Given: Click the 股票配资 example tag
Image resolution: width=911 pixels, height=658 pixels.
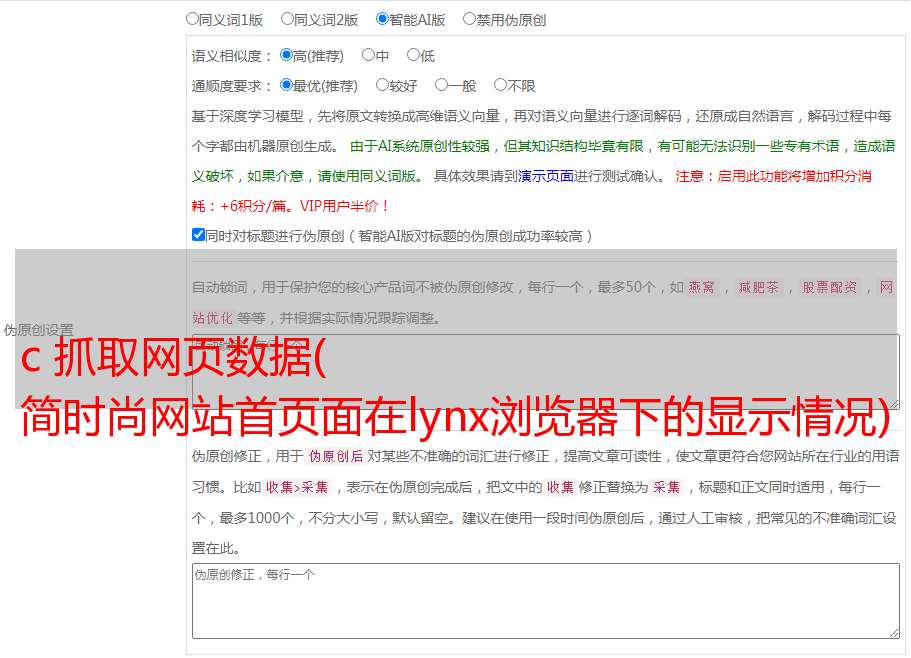Looking at the screenshot, I should (x=830, y=287).
